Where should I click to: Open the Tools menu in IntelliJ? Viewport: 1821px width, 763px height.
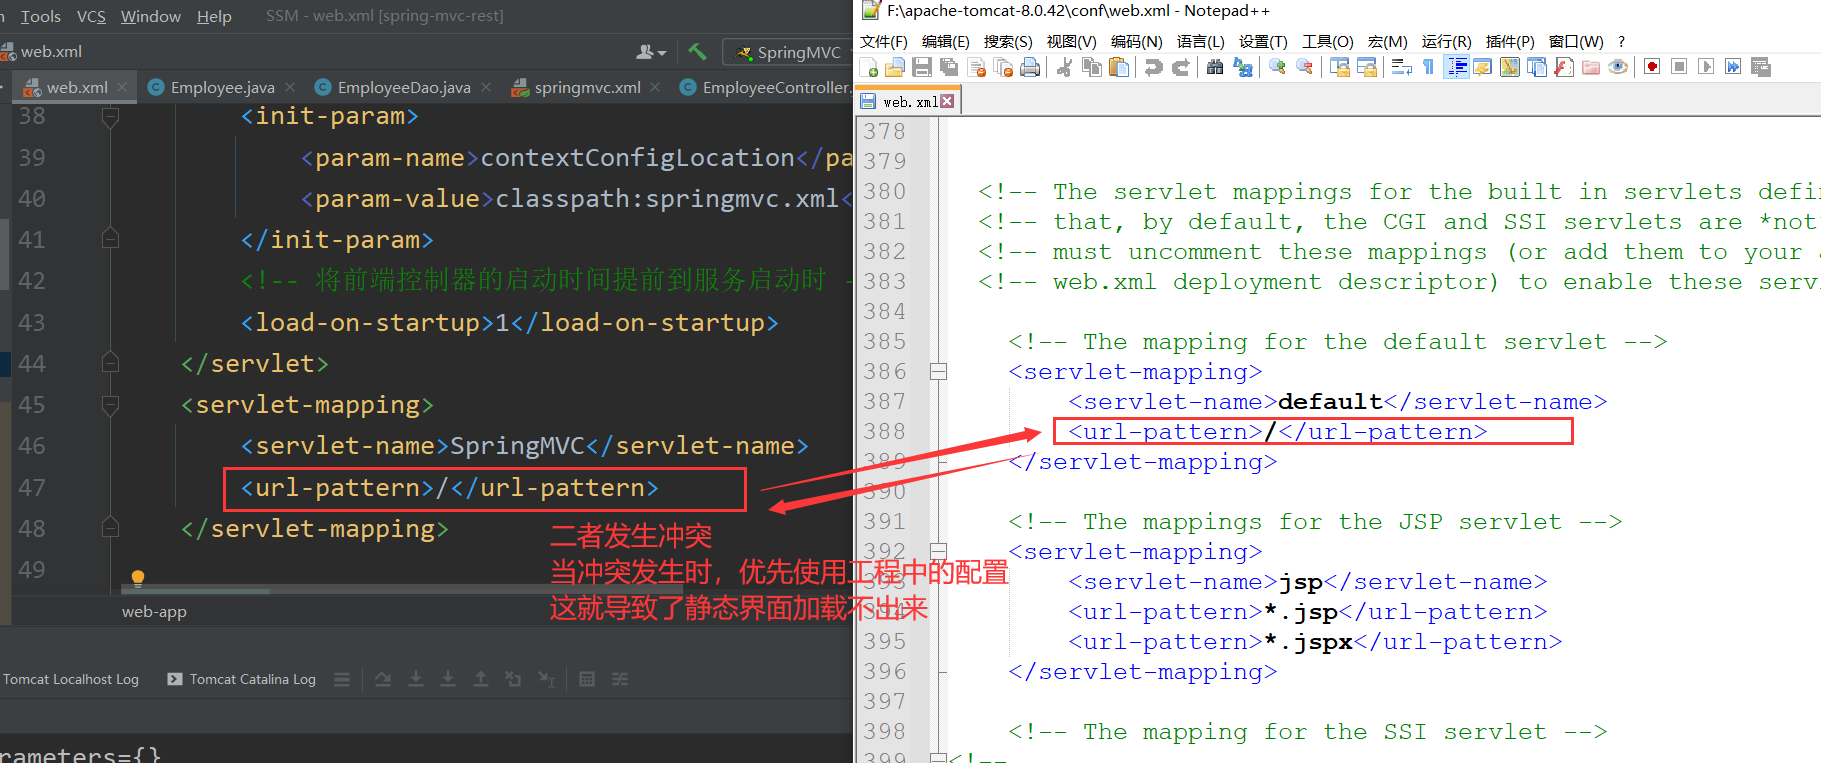40,16
